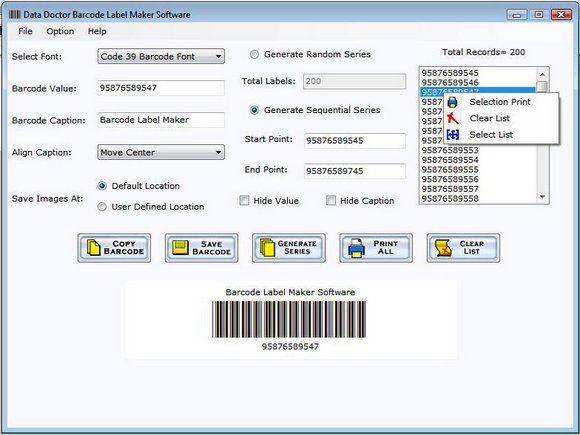
Task: Open the File menu
Action: [x=25, y=31]
